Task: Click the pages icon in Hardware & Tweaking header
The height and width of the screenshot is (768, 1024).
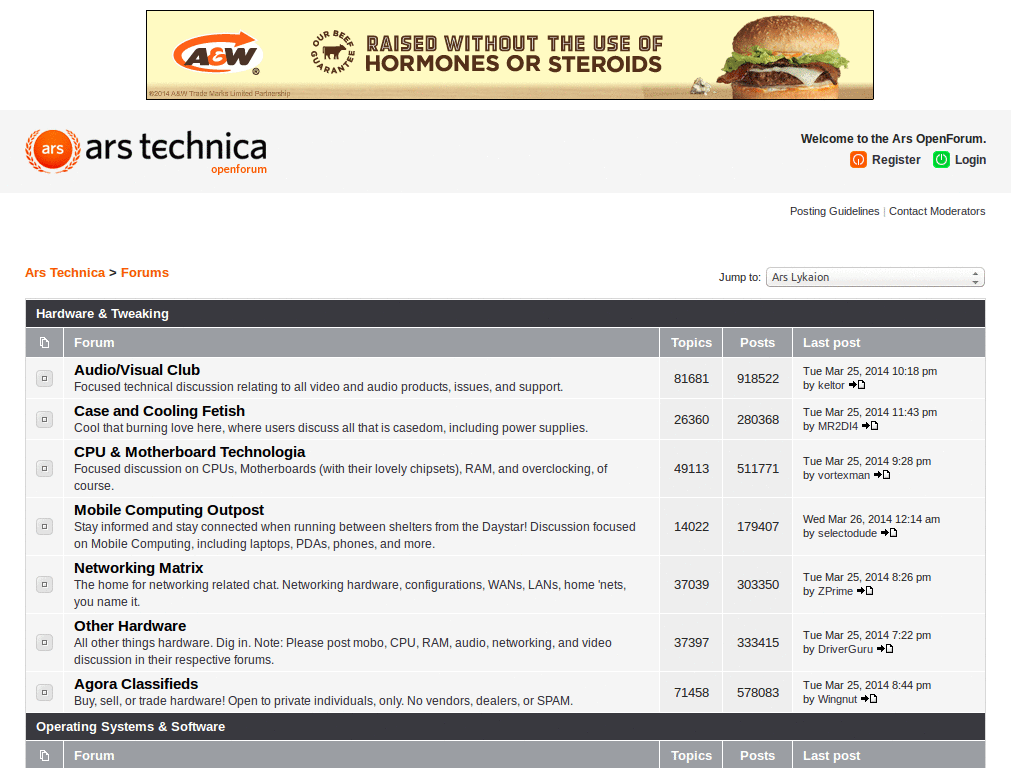Action: click(x=44, y=342)
